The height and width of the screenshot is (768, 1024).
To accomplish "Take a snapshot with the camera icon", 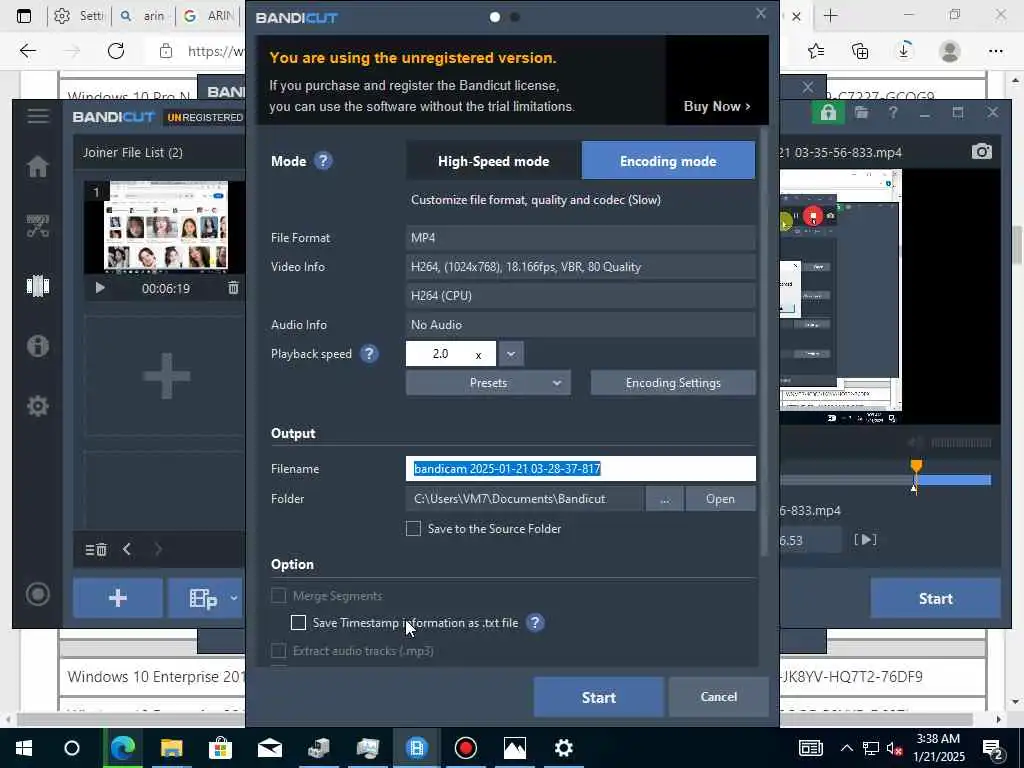I will 982,152.
